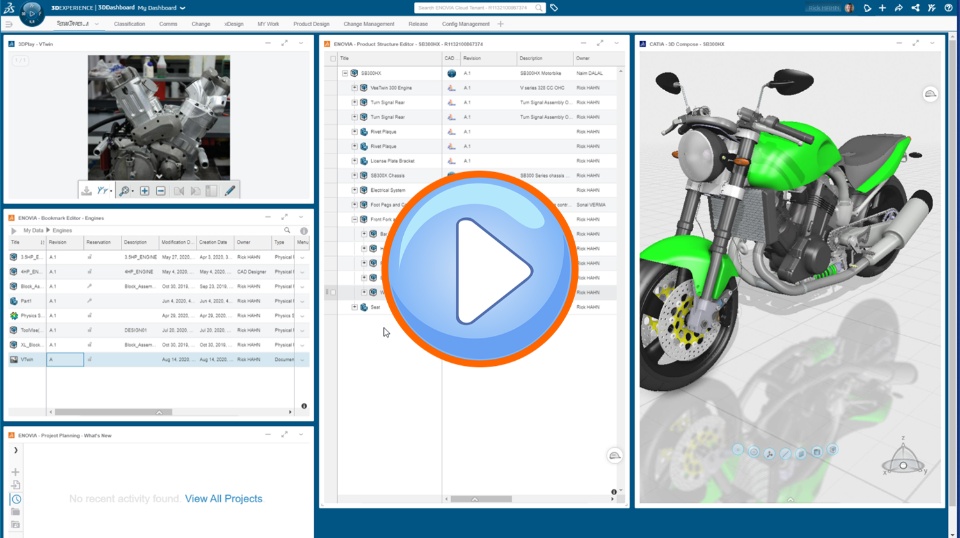This screenshot has width=960, height=538.
Task: Click the 'CAD Designer' owner cell
Action: click(x=252, y=272)
